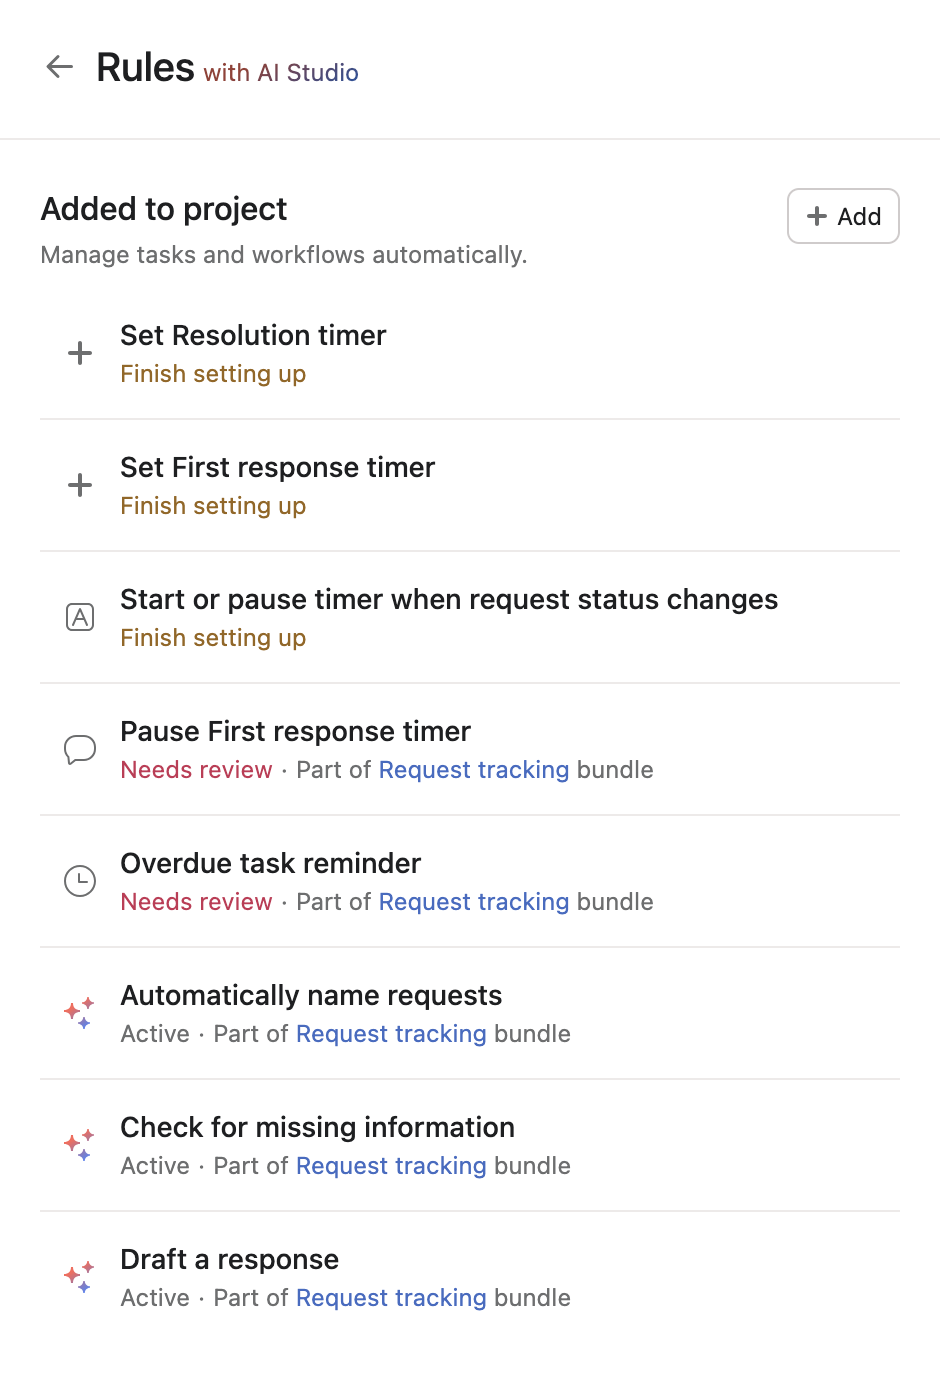Image resolution: width=940 pixels, height=1392 pixels.
Task: Click sparkle icon for Automatically name requests
Action: [x=80, y=1013]
